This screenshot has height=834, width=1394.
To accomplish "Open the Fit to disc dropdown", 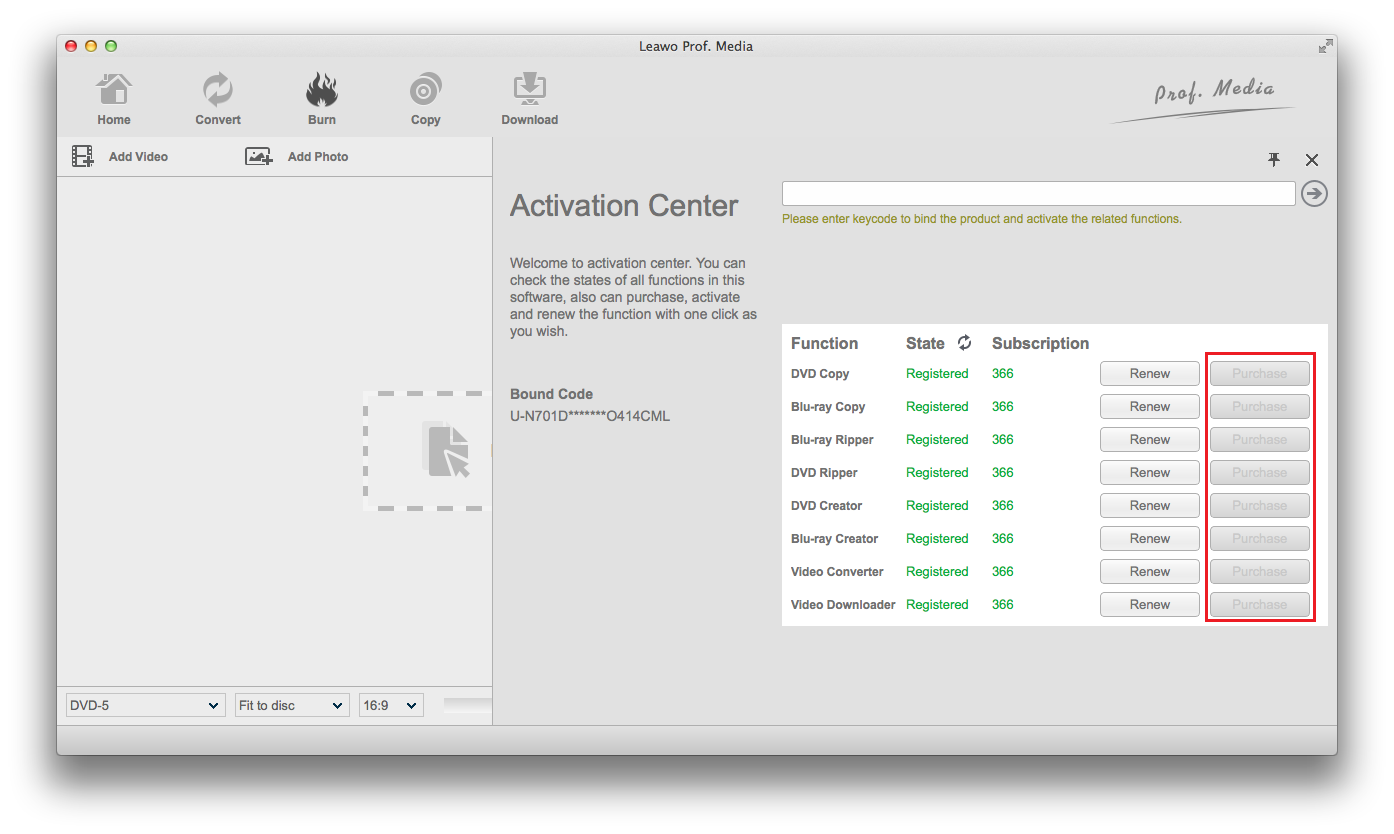I will click(x=291, y=706).
